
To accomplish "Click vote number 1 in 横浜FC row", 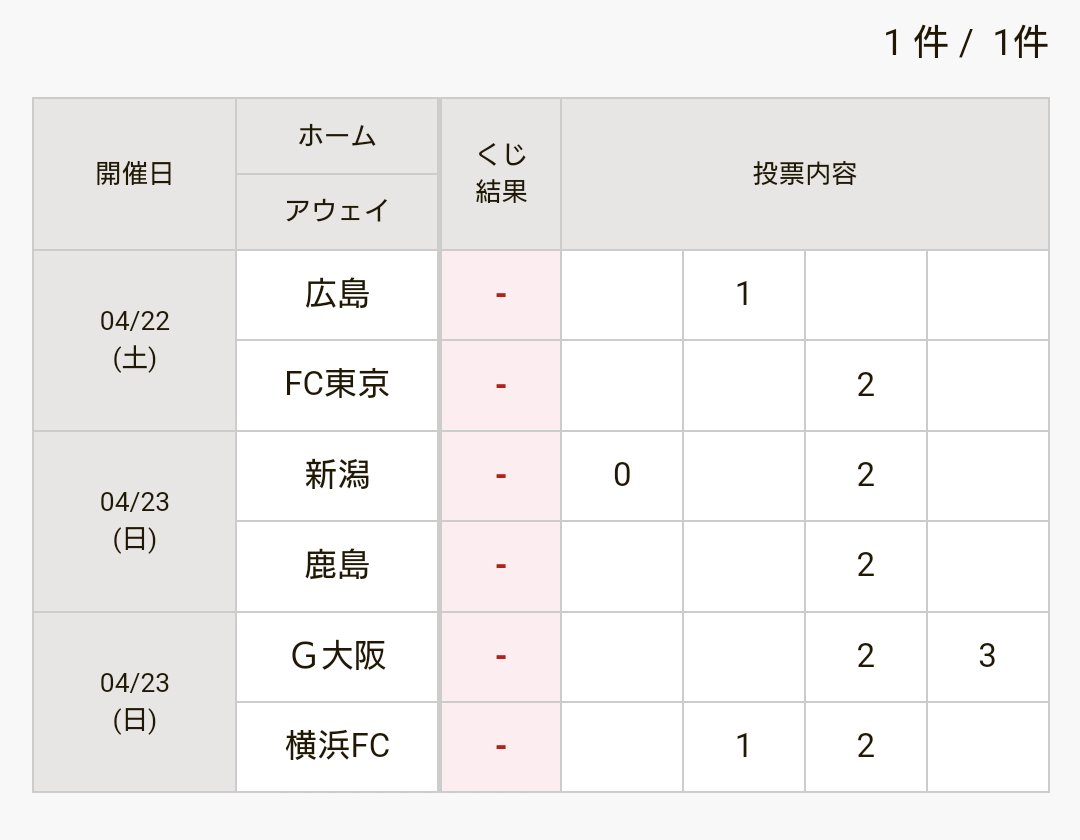I will 743,746.
